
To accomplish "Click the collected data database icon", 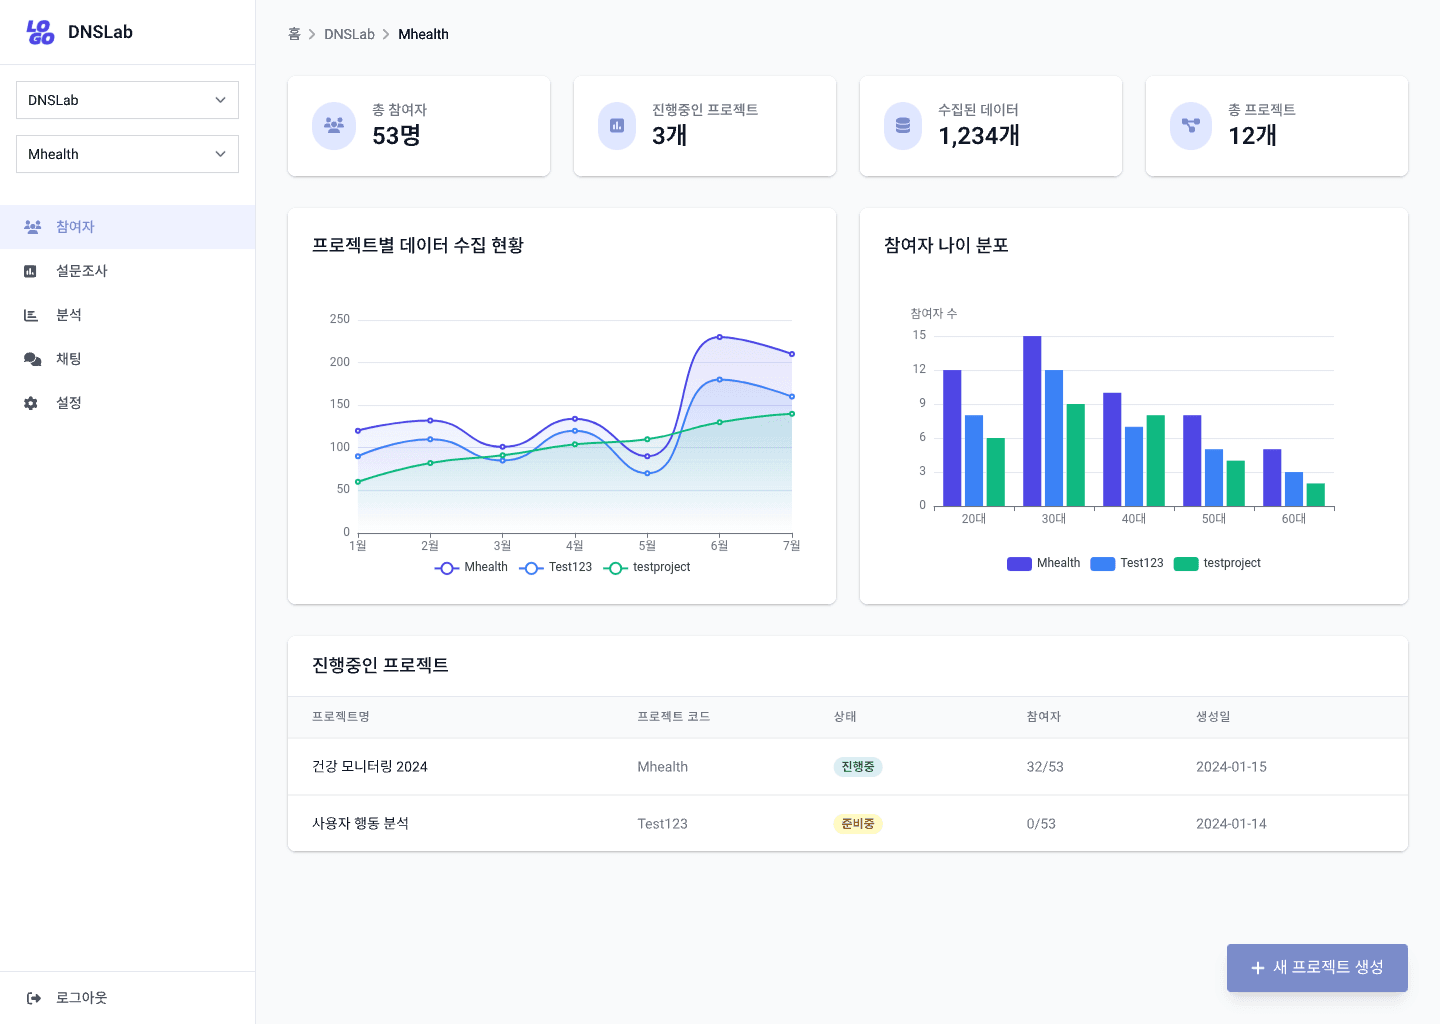I will click(903, 126).
